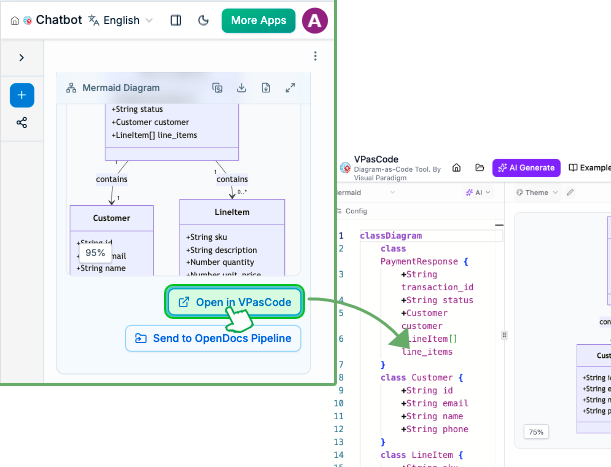Expand the Config section
The height and width of the screenshot is (467, 611).
click(x=352, y=211)
